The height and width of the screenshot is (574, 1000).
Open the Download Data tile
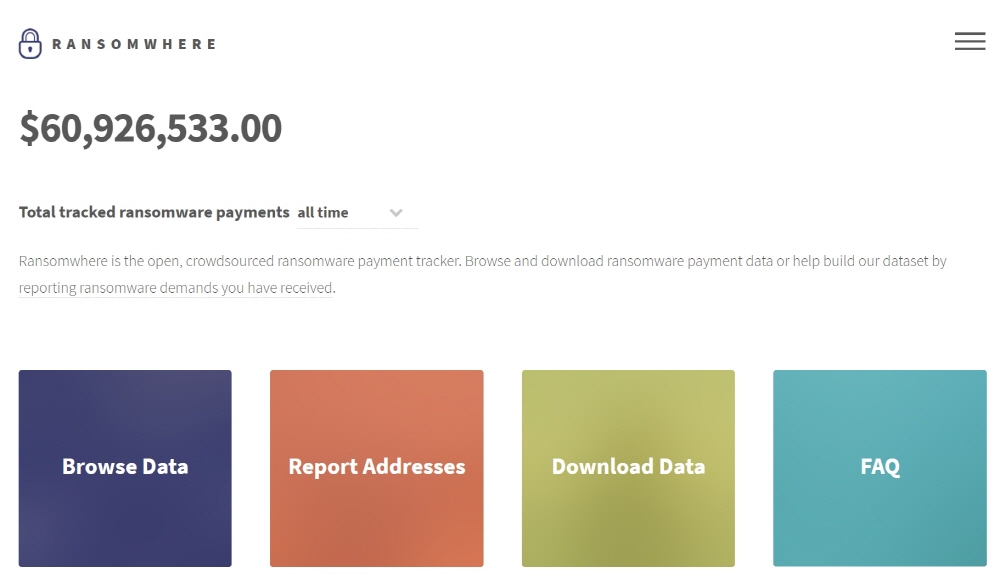[628, 468]
